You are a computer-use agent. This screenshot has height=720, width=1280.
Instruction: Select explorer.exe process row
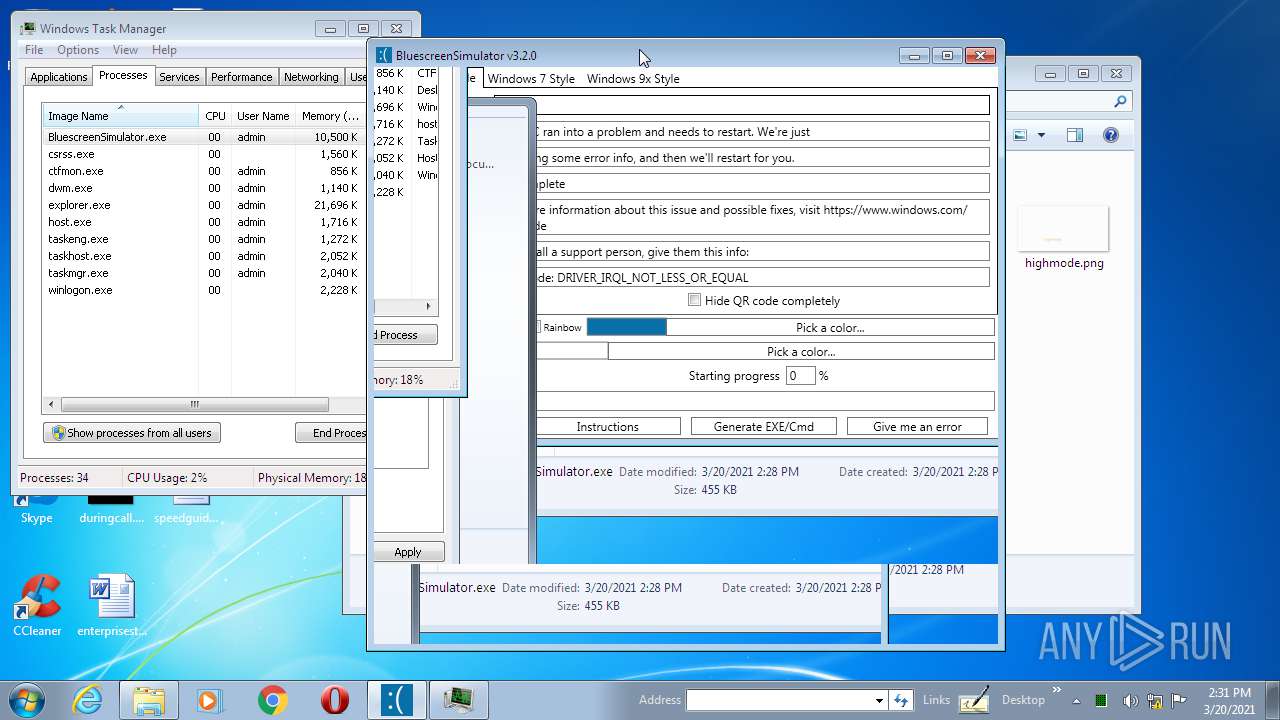pos(203,205)
